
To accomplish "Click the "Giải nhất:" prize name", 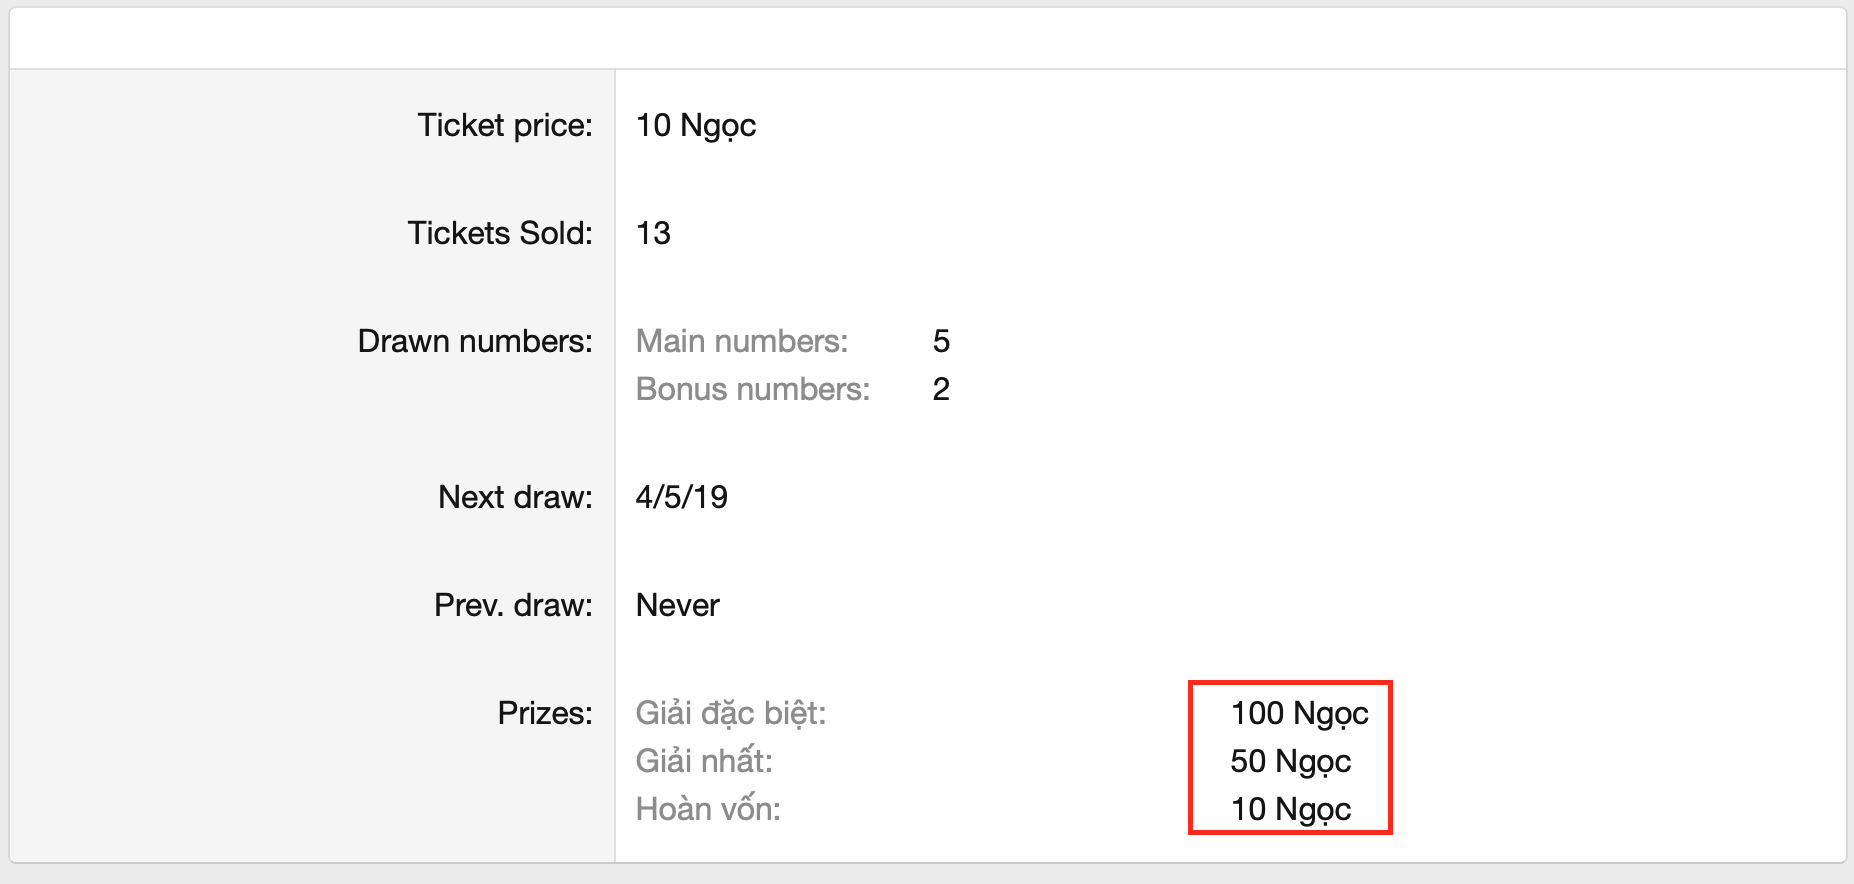I will click(x=704, y=761).
